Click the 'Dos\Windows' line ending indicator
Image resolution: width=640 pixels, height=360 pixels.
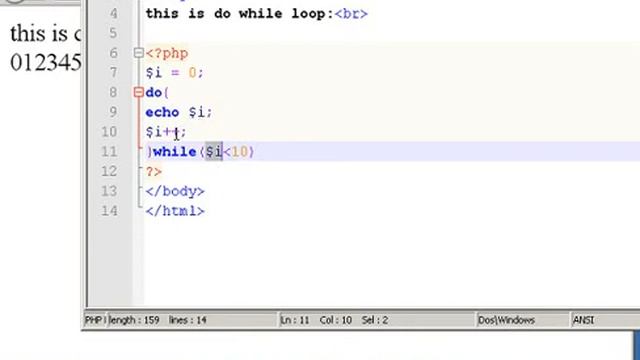pos(506,320)
